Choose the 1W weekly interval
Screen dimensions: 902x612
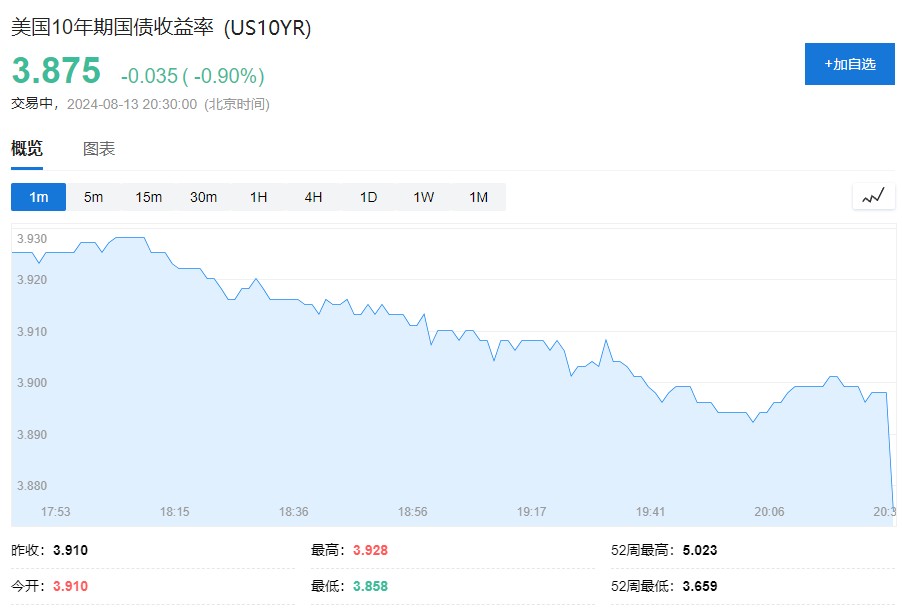423,197
